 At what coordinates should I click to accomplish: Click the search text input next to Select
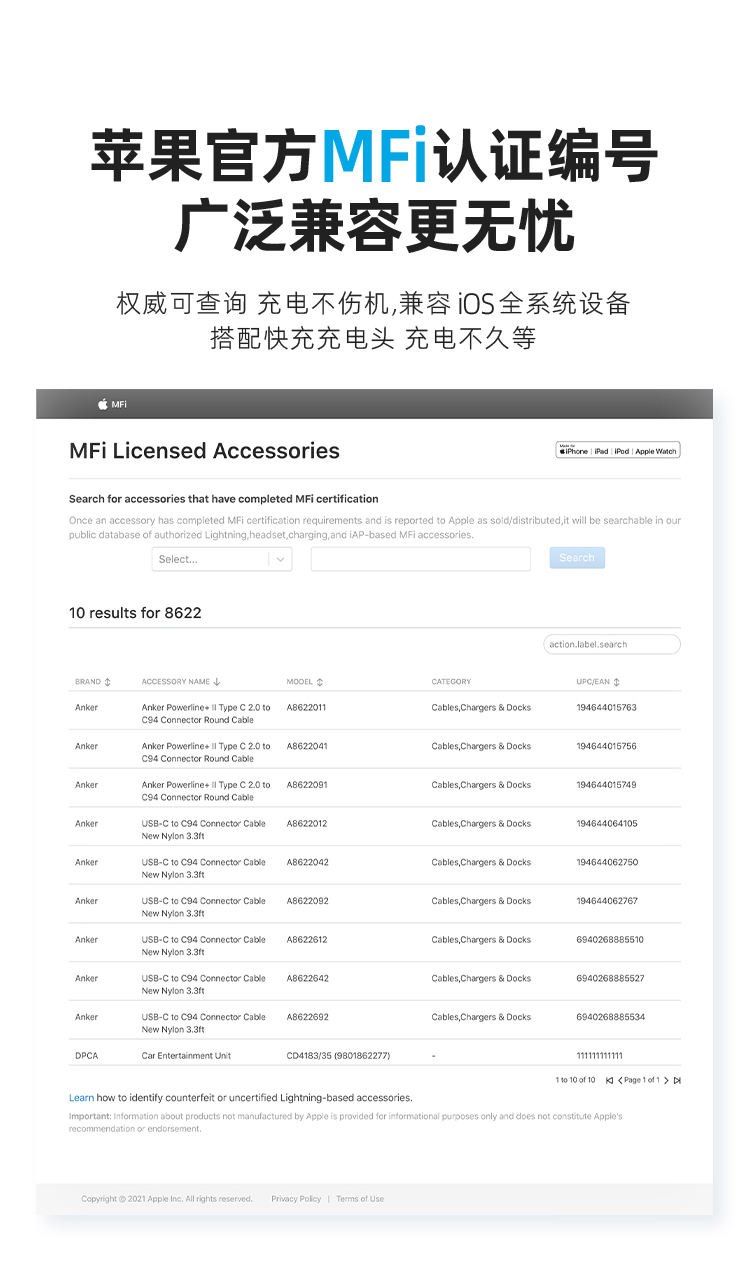pos(420,559)
